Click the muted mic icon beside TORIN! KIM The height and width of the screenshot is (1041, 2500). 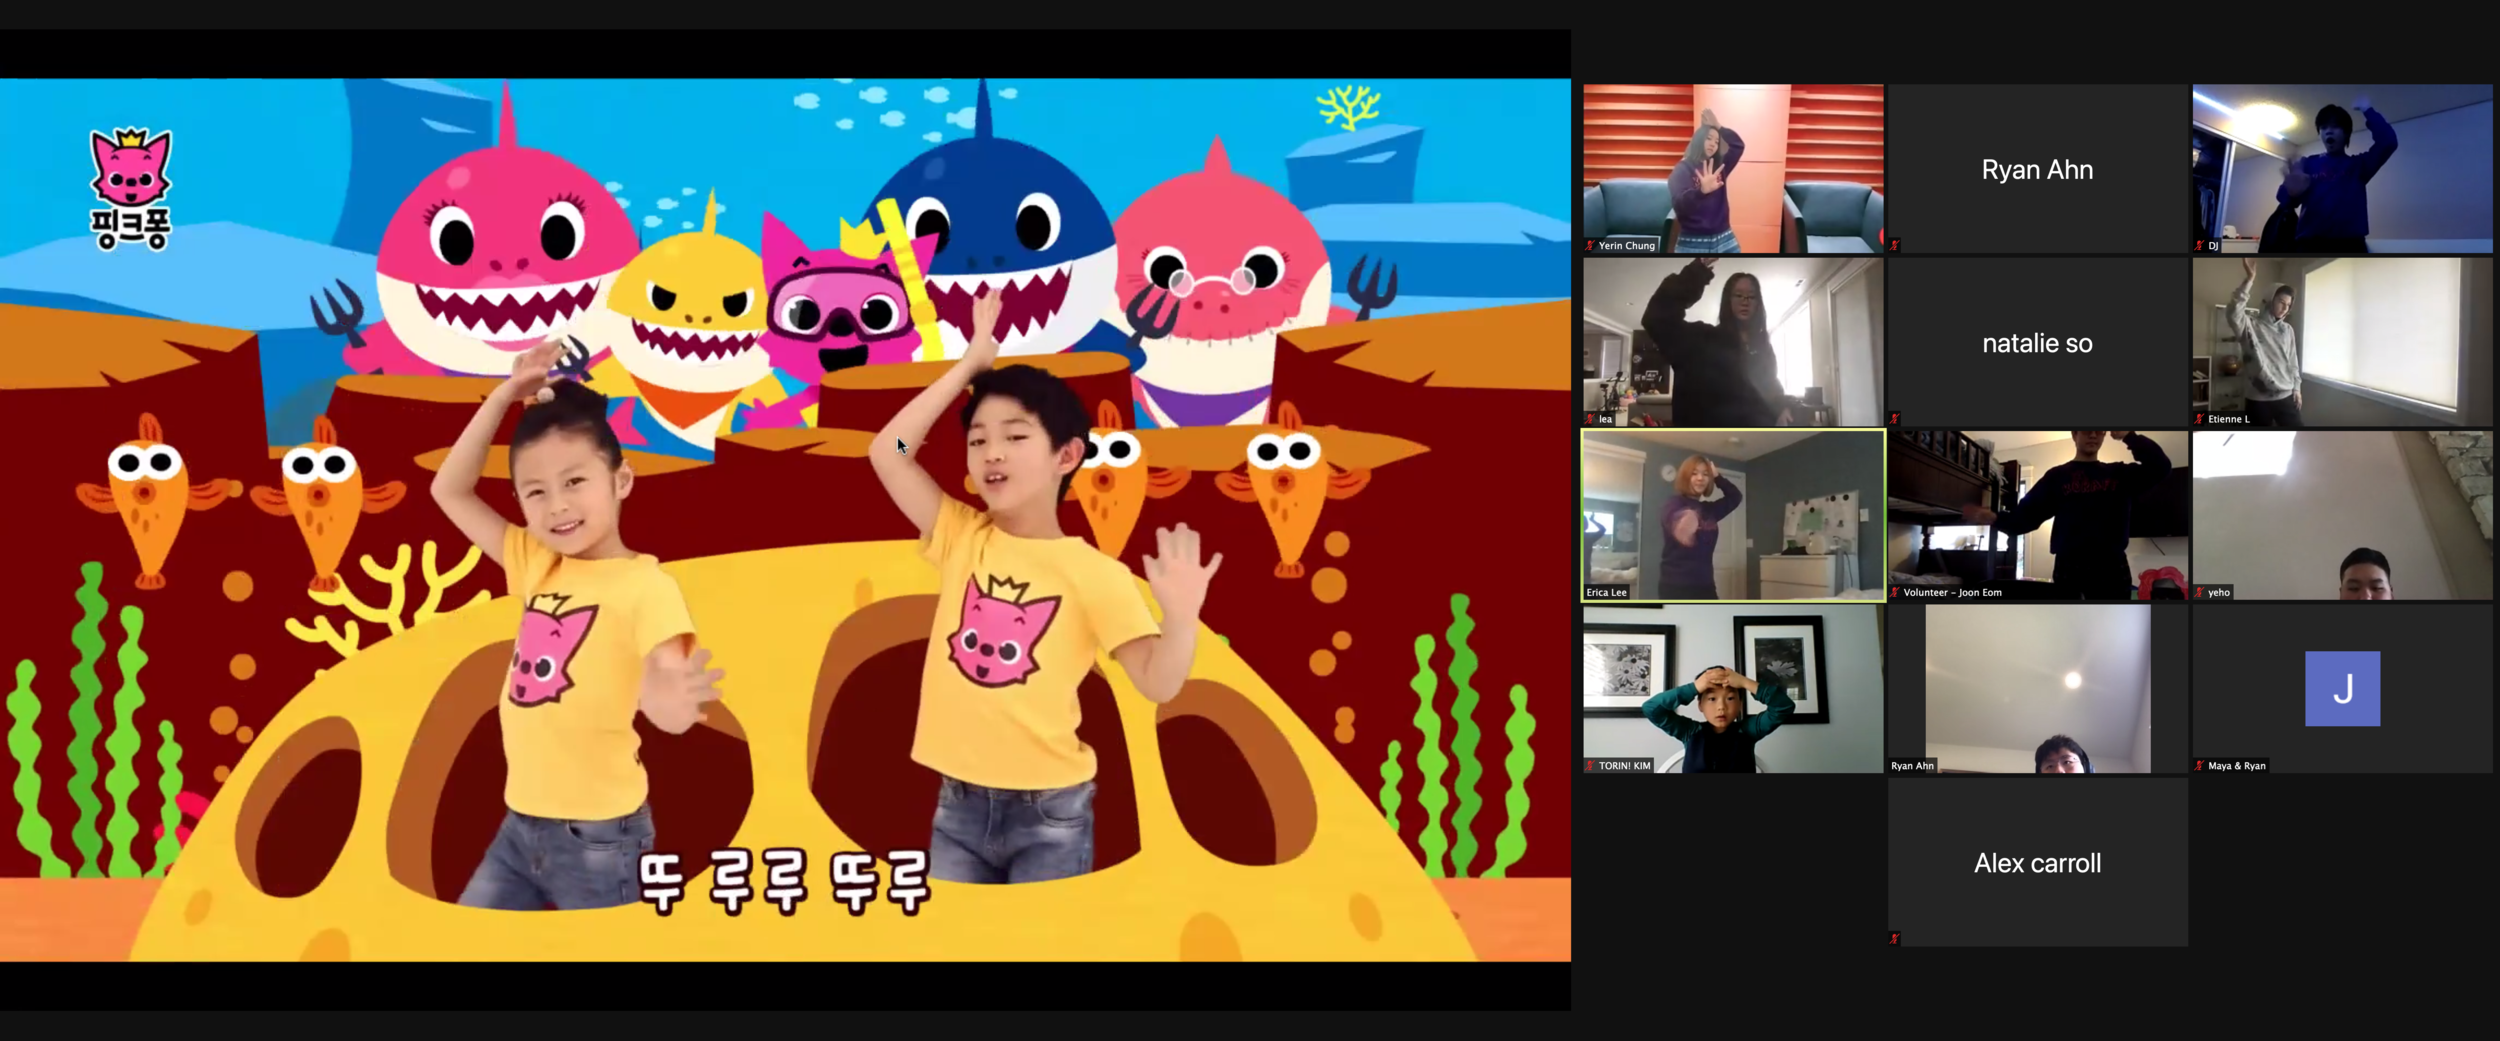tap(1590, 765)
